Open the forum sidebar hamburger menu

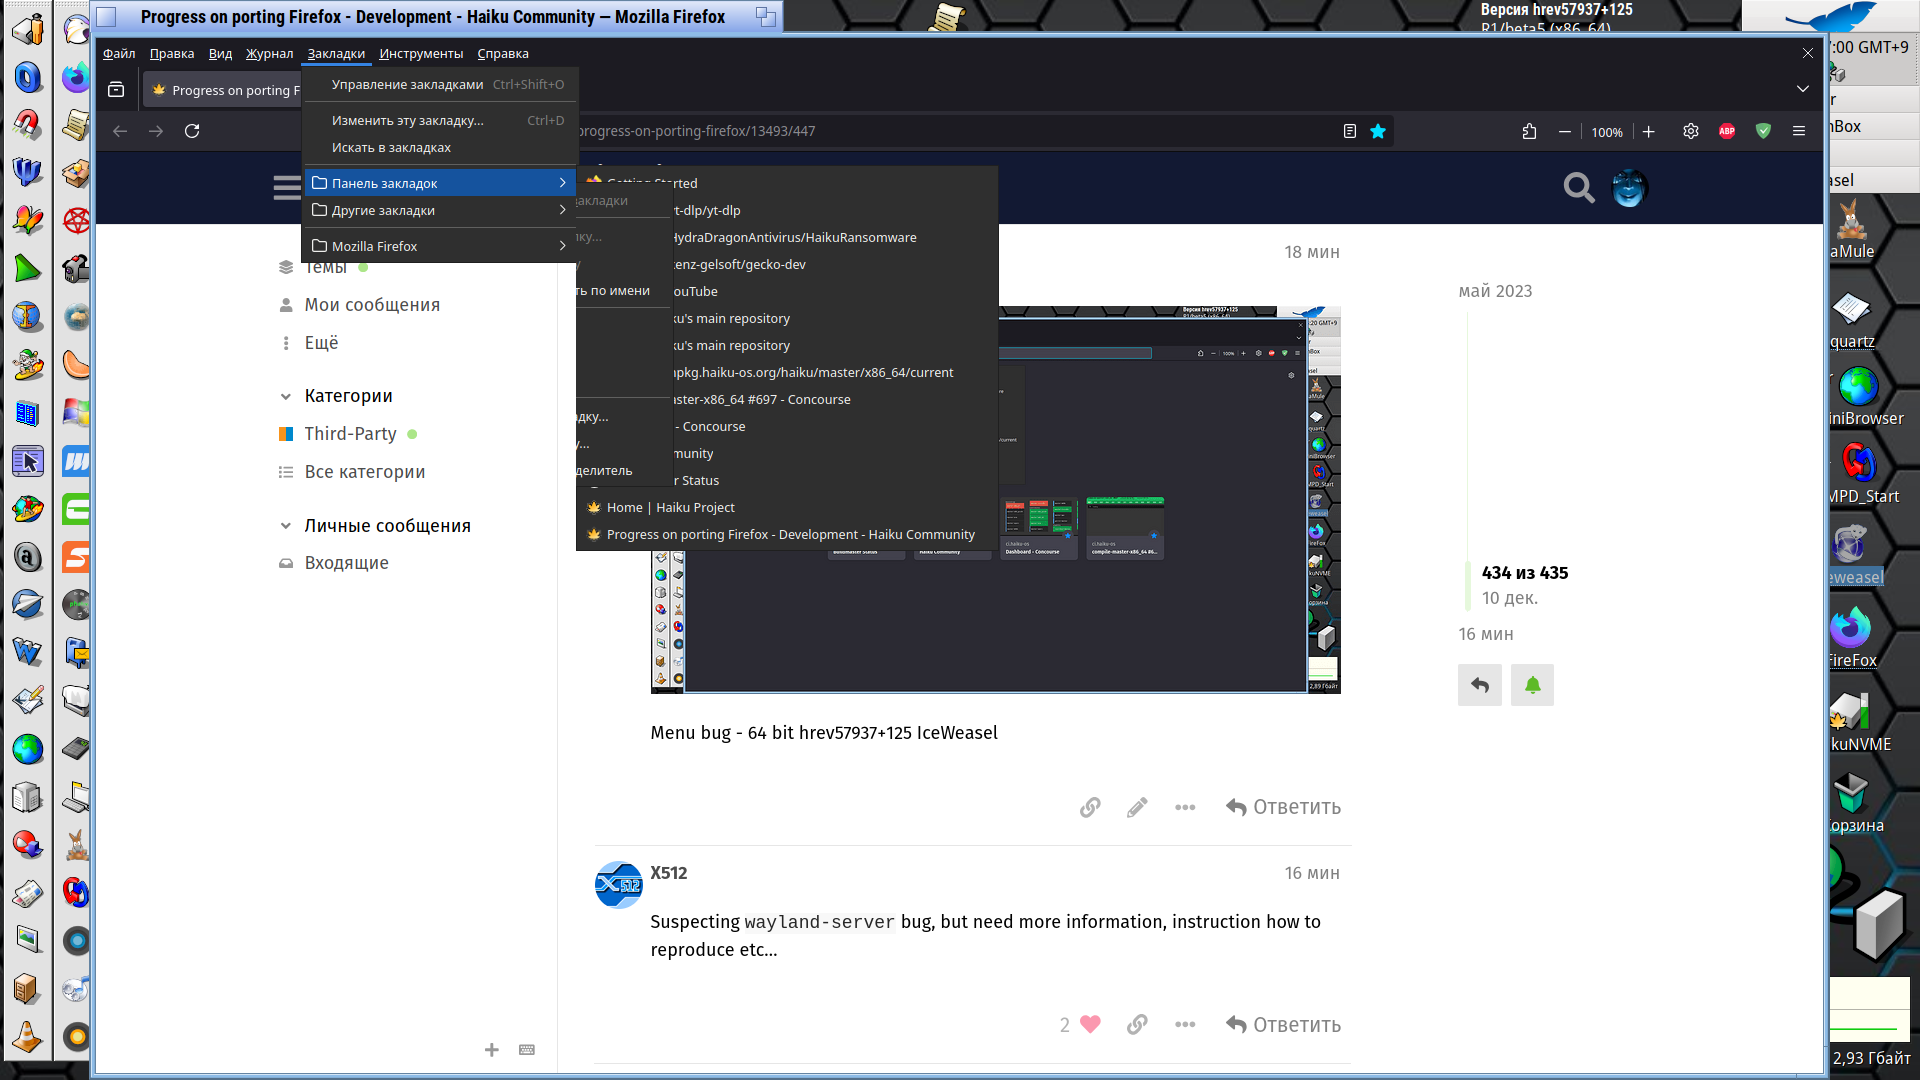click(287, 188)
